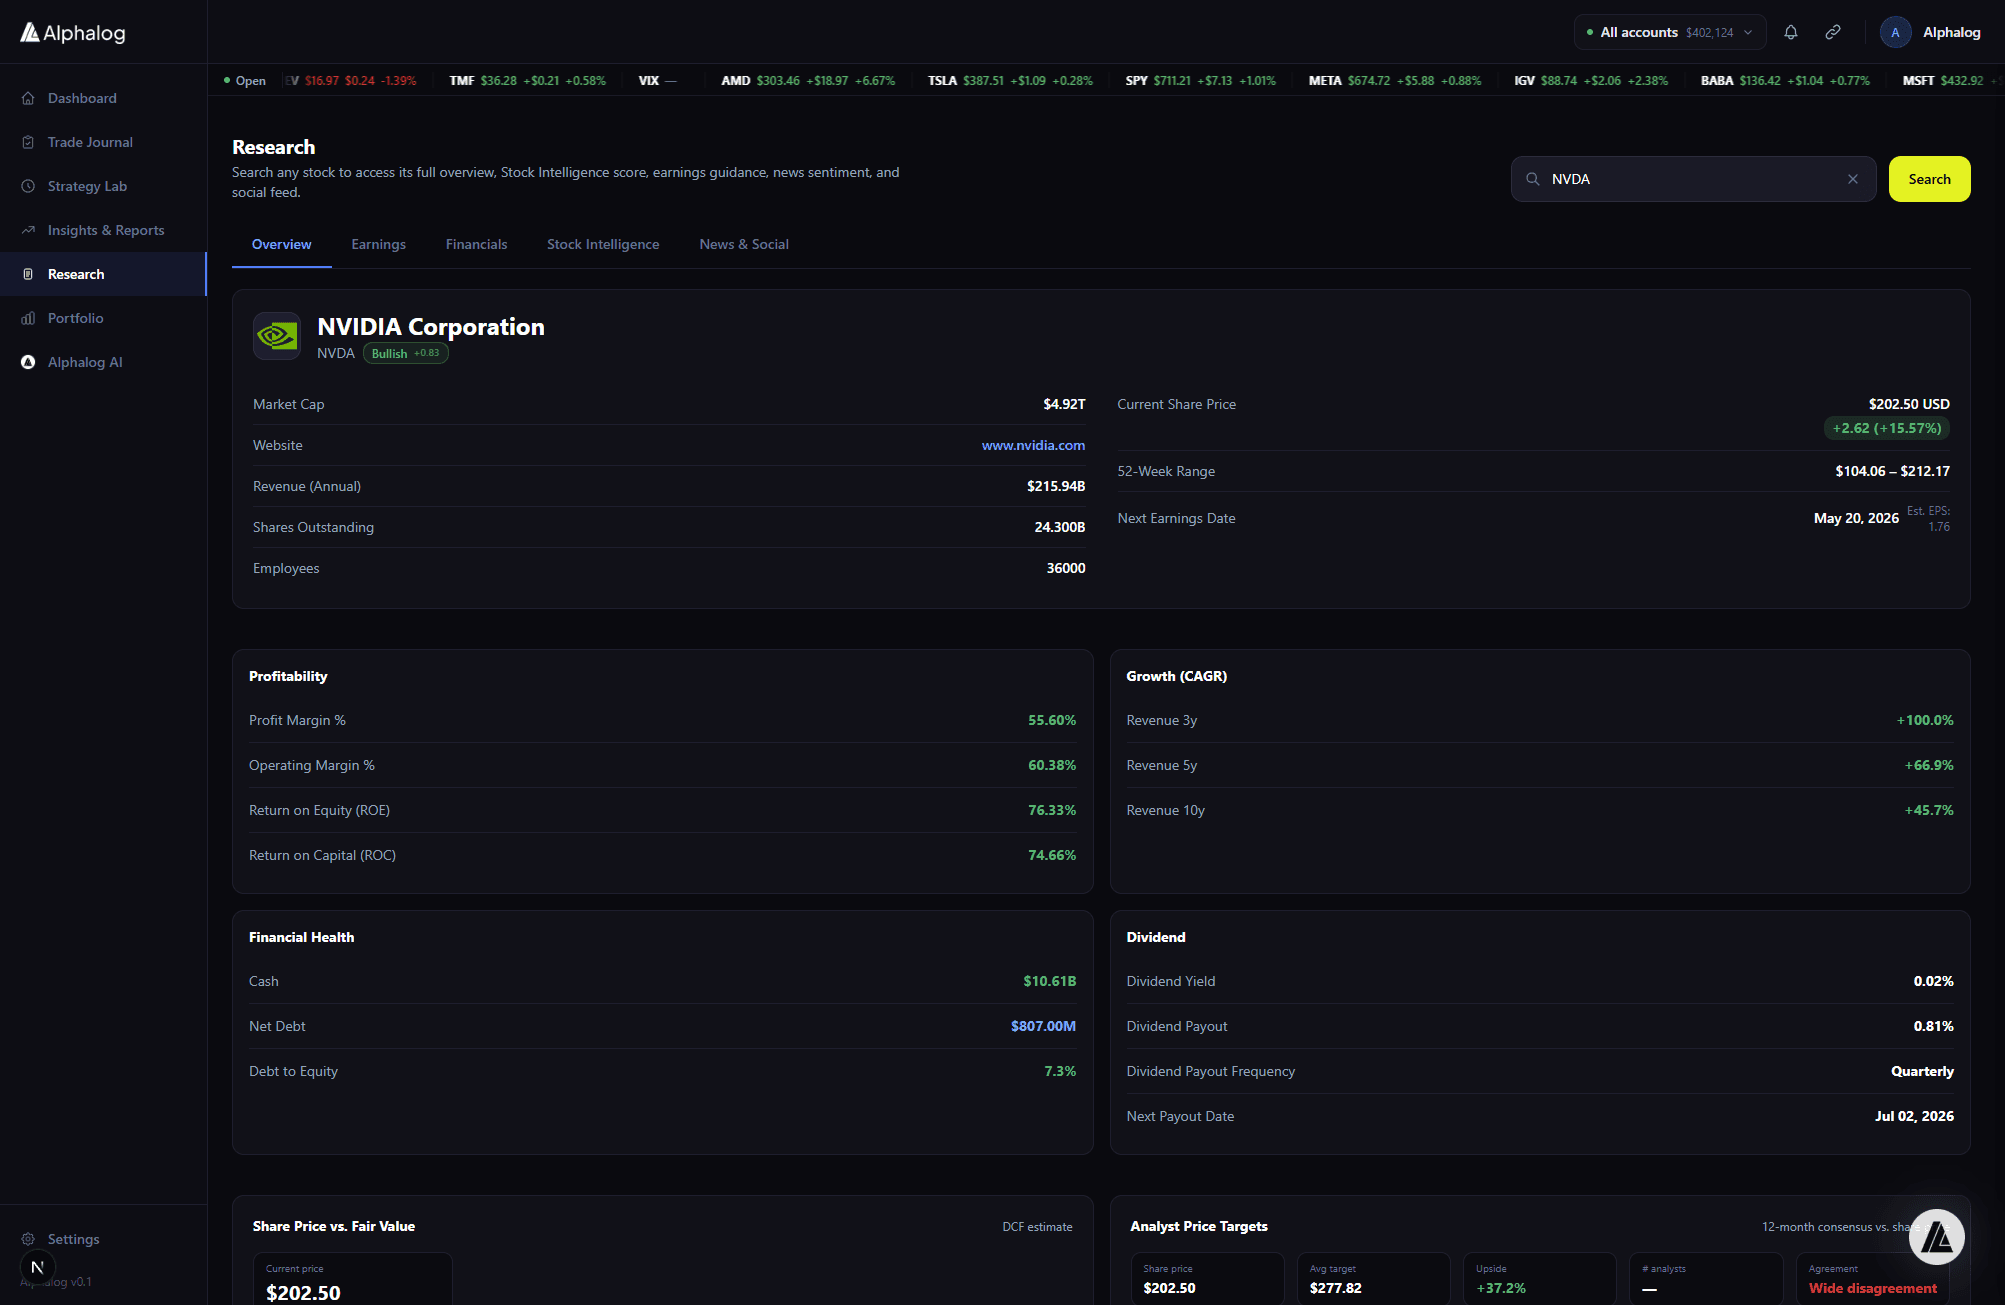Open the Stock Intelligence tab

tap(603, 245)
